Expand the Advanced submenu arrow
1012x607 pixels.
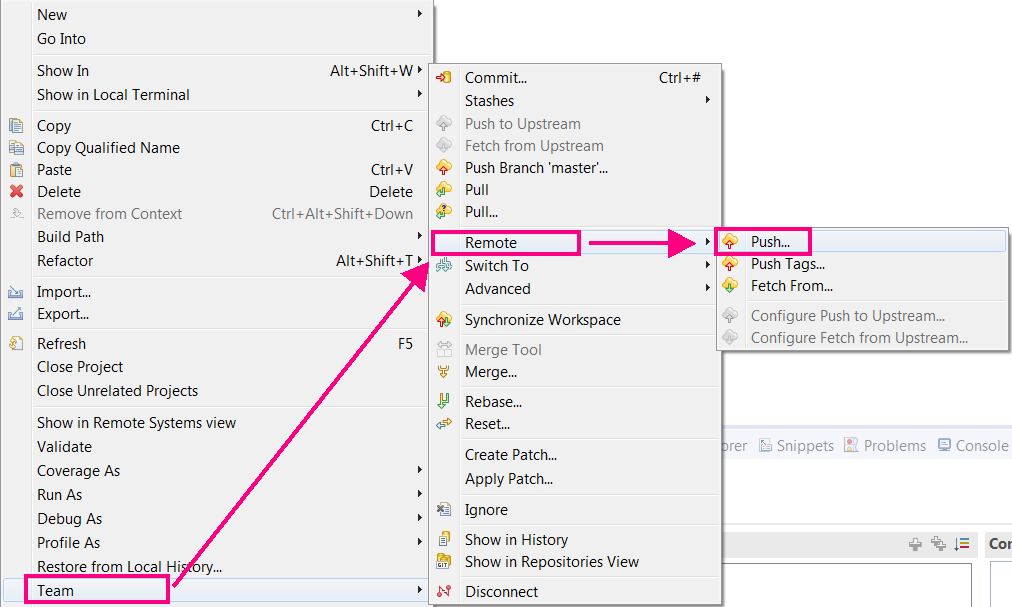[x=708, y=287]
